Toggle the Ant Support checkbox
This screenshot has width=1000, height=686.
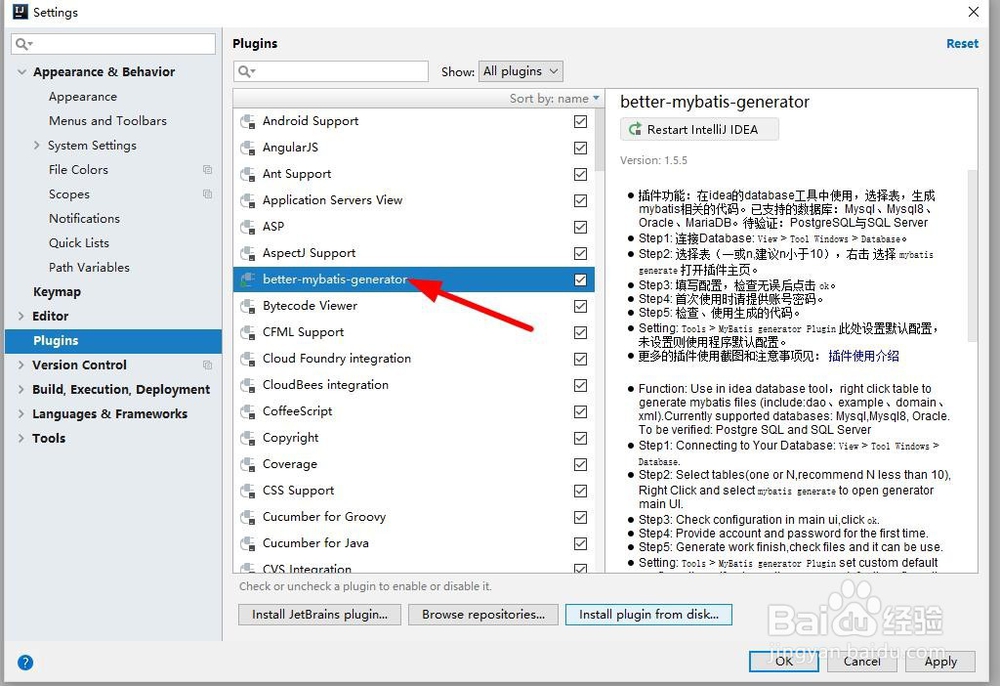(580, 174)
